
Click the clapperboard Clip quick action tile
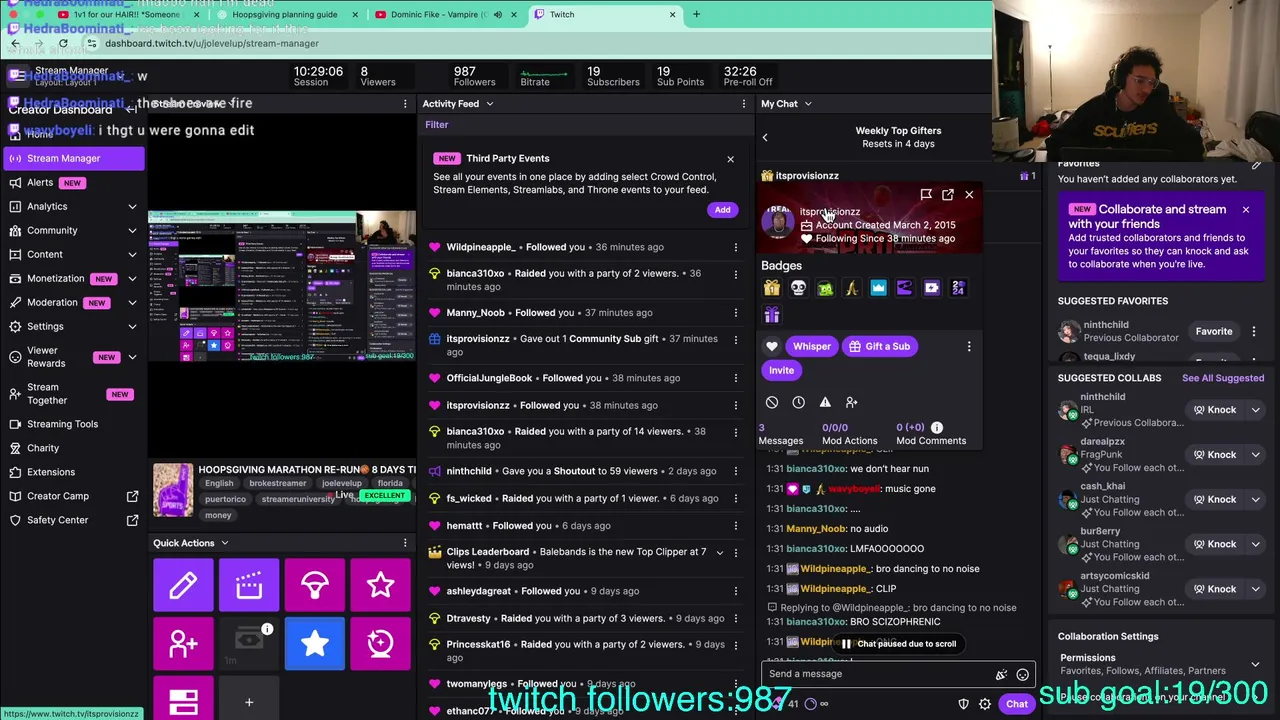pos(249,585)
